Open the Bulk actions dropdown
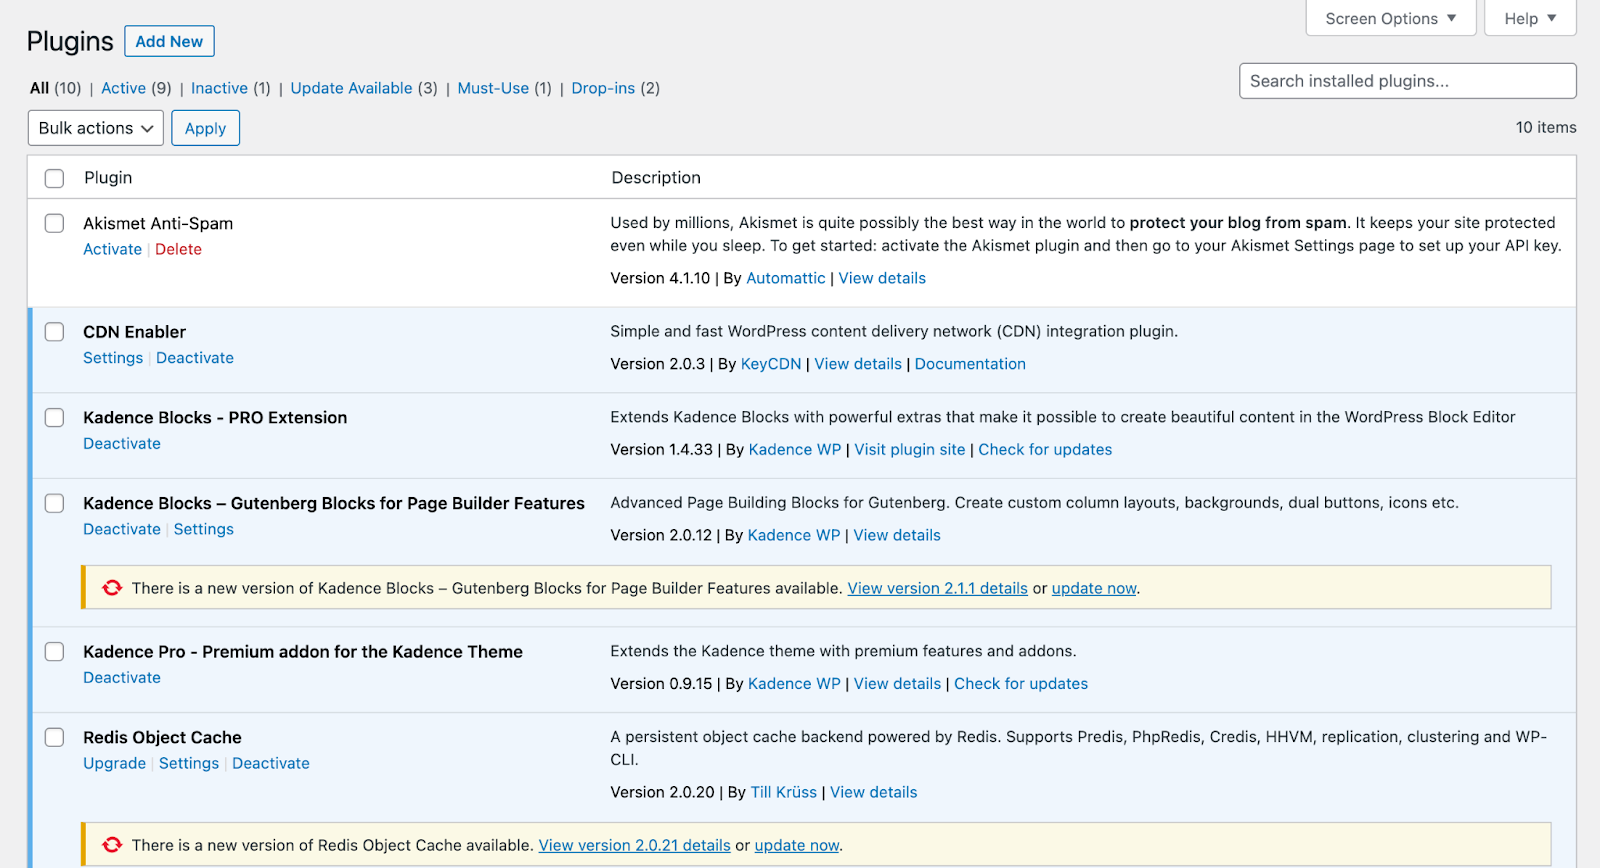1600x868 pixels. click(x=96, y=128)
